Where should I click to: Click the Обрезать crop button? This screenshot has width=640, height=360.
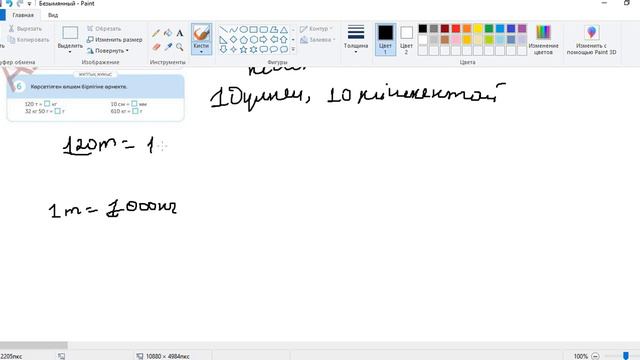(x=104, y=29)
